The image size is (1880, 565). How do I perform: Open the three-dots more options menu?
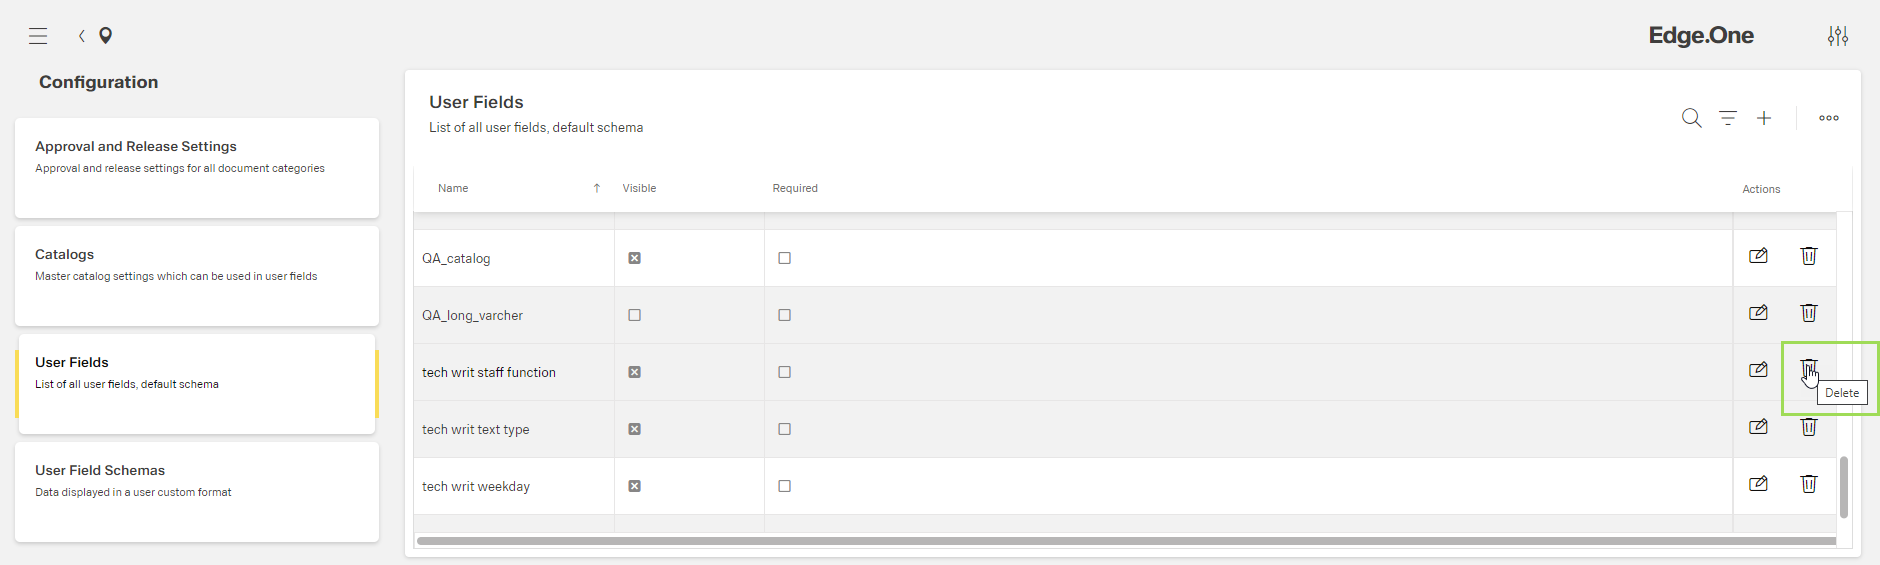pyautogui.click(x=1829, y=118)
